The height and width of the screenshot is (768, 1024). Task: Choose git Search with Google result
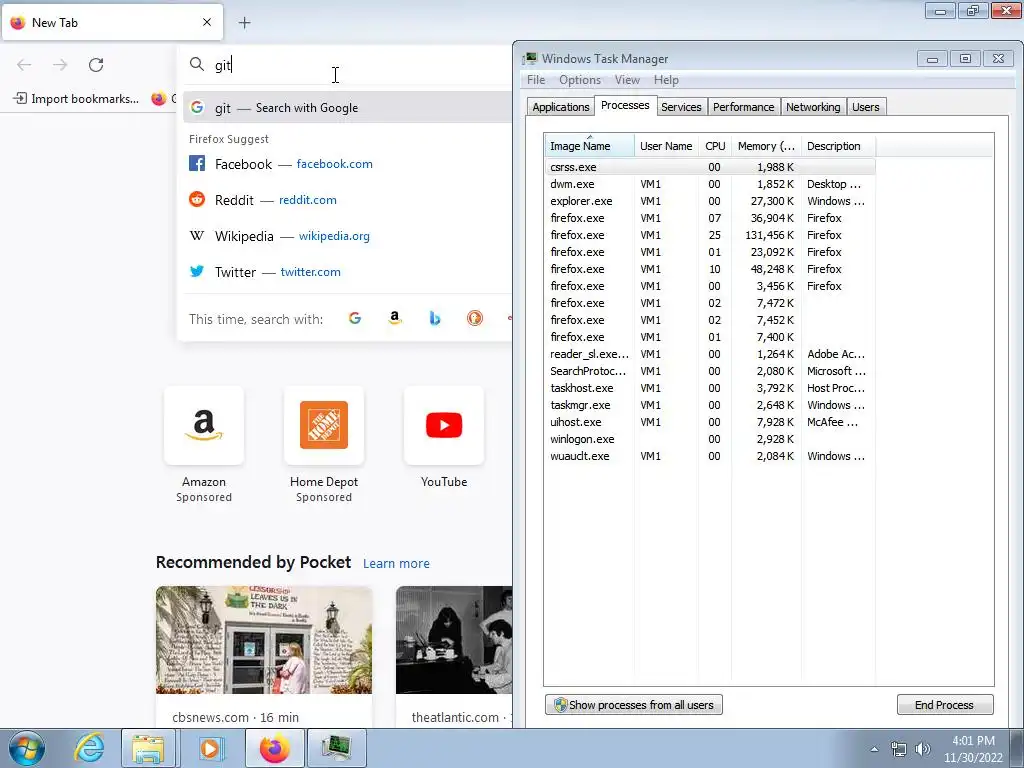(347, 108)
